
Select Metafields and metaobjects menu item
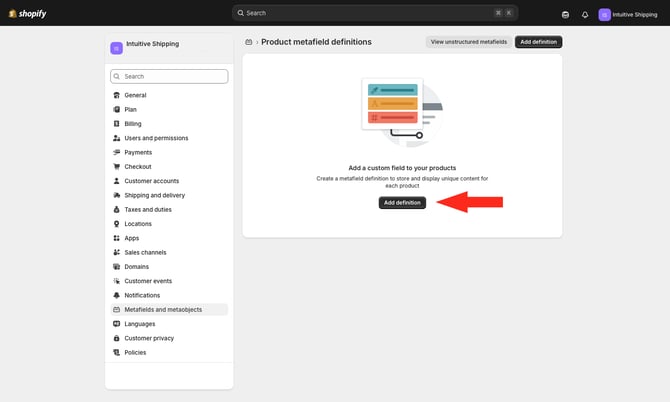169,310
